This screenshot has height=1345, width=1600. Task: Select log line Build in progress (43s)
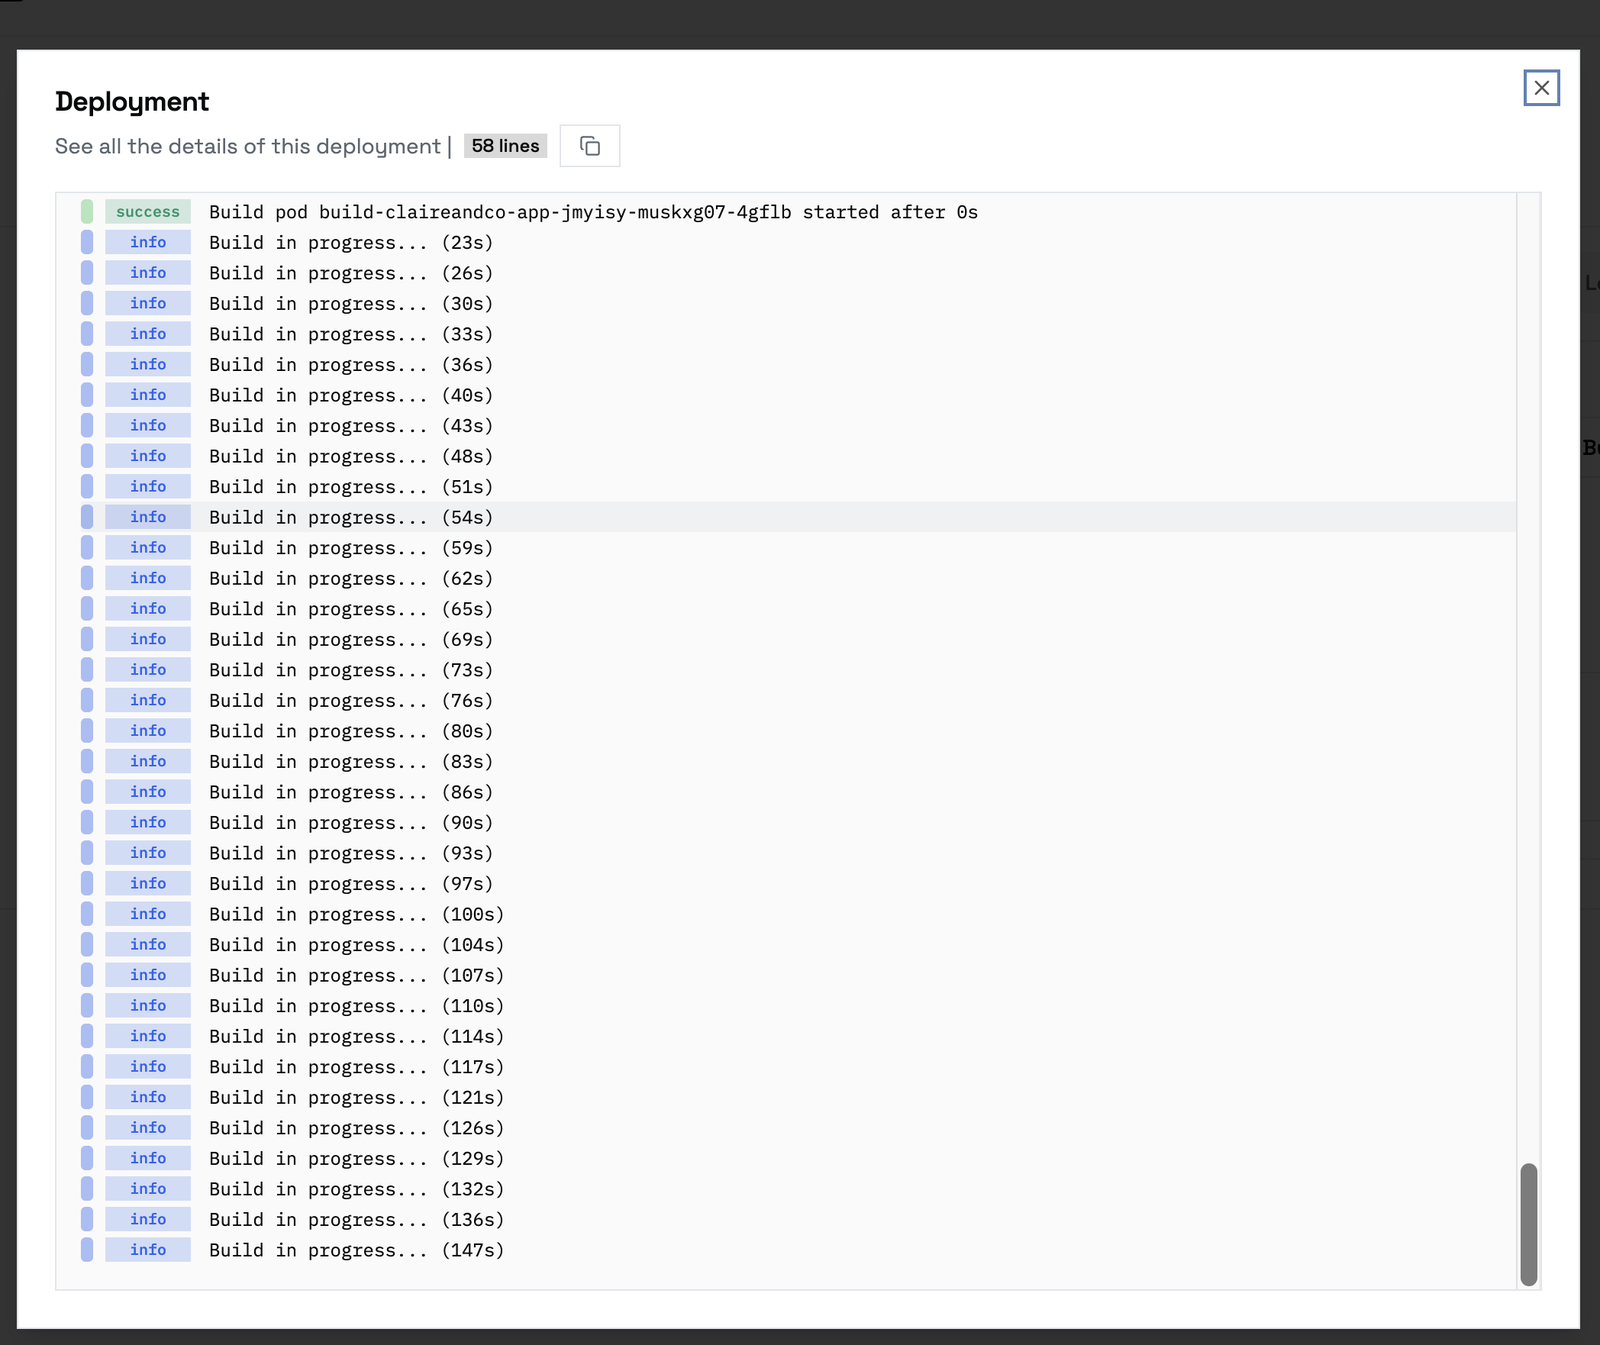point(786,425)
